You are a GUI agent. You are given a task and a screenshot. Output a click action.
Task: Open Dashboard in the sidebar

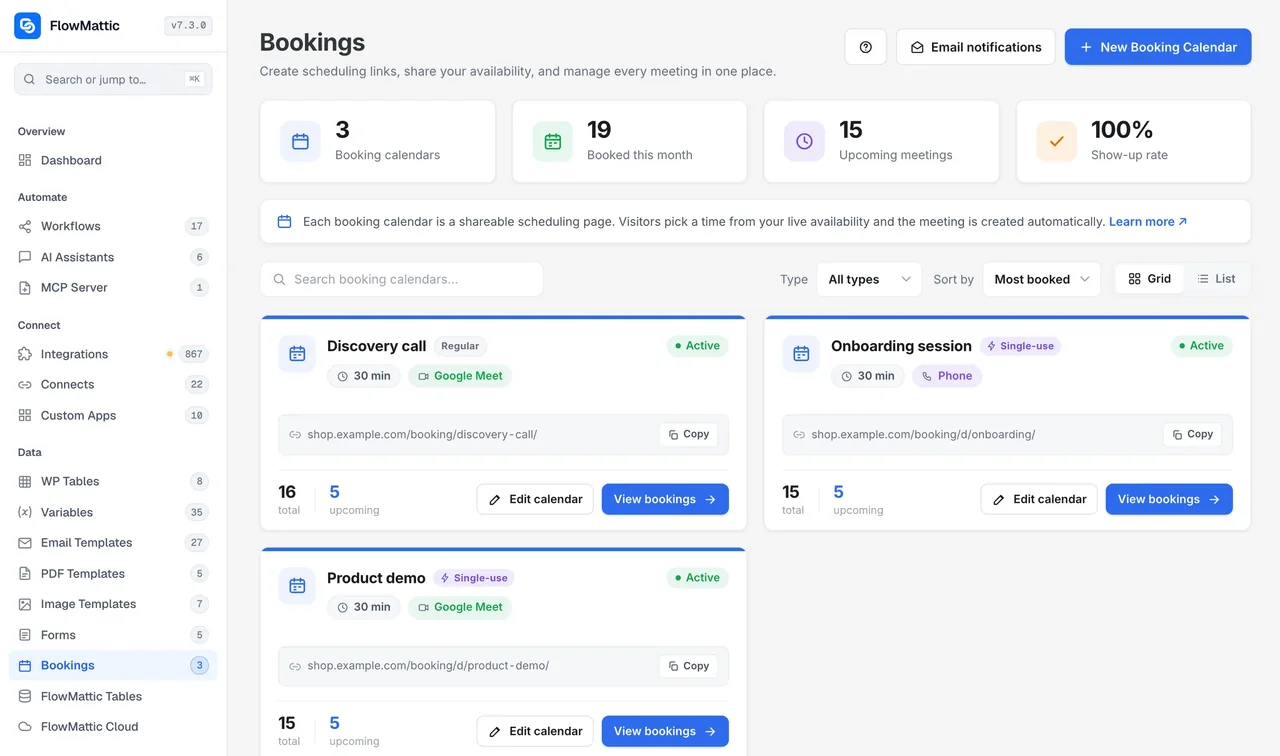click(x=113, y=160)
